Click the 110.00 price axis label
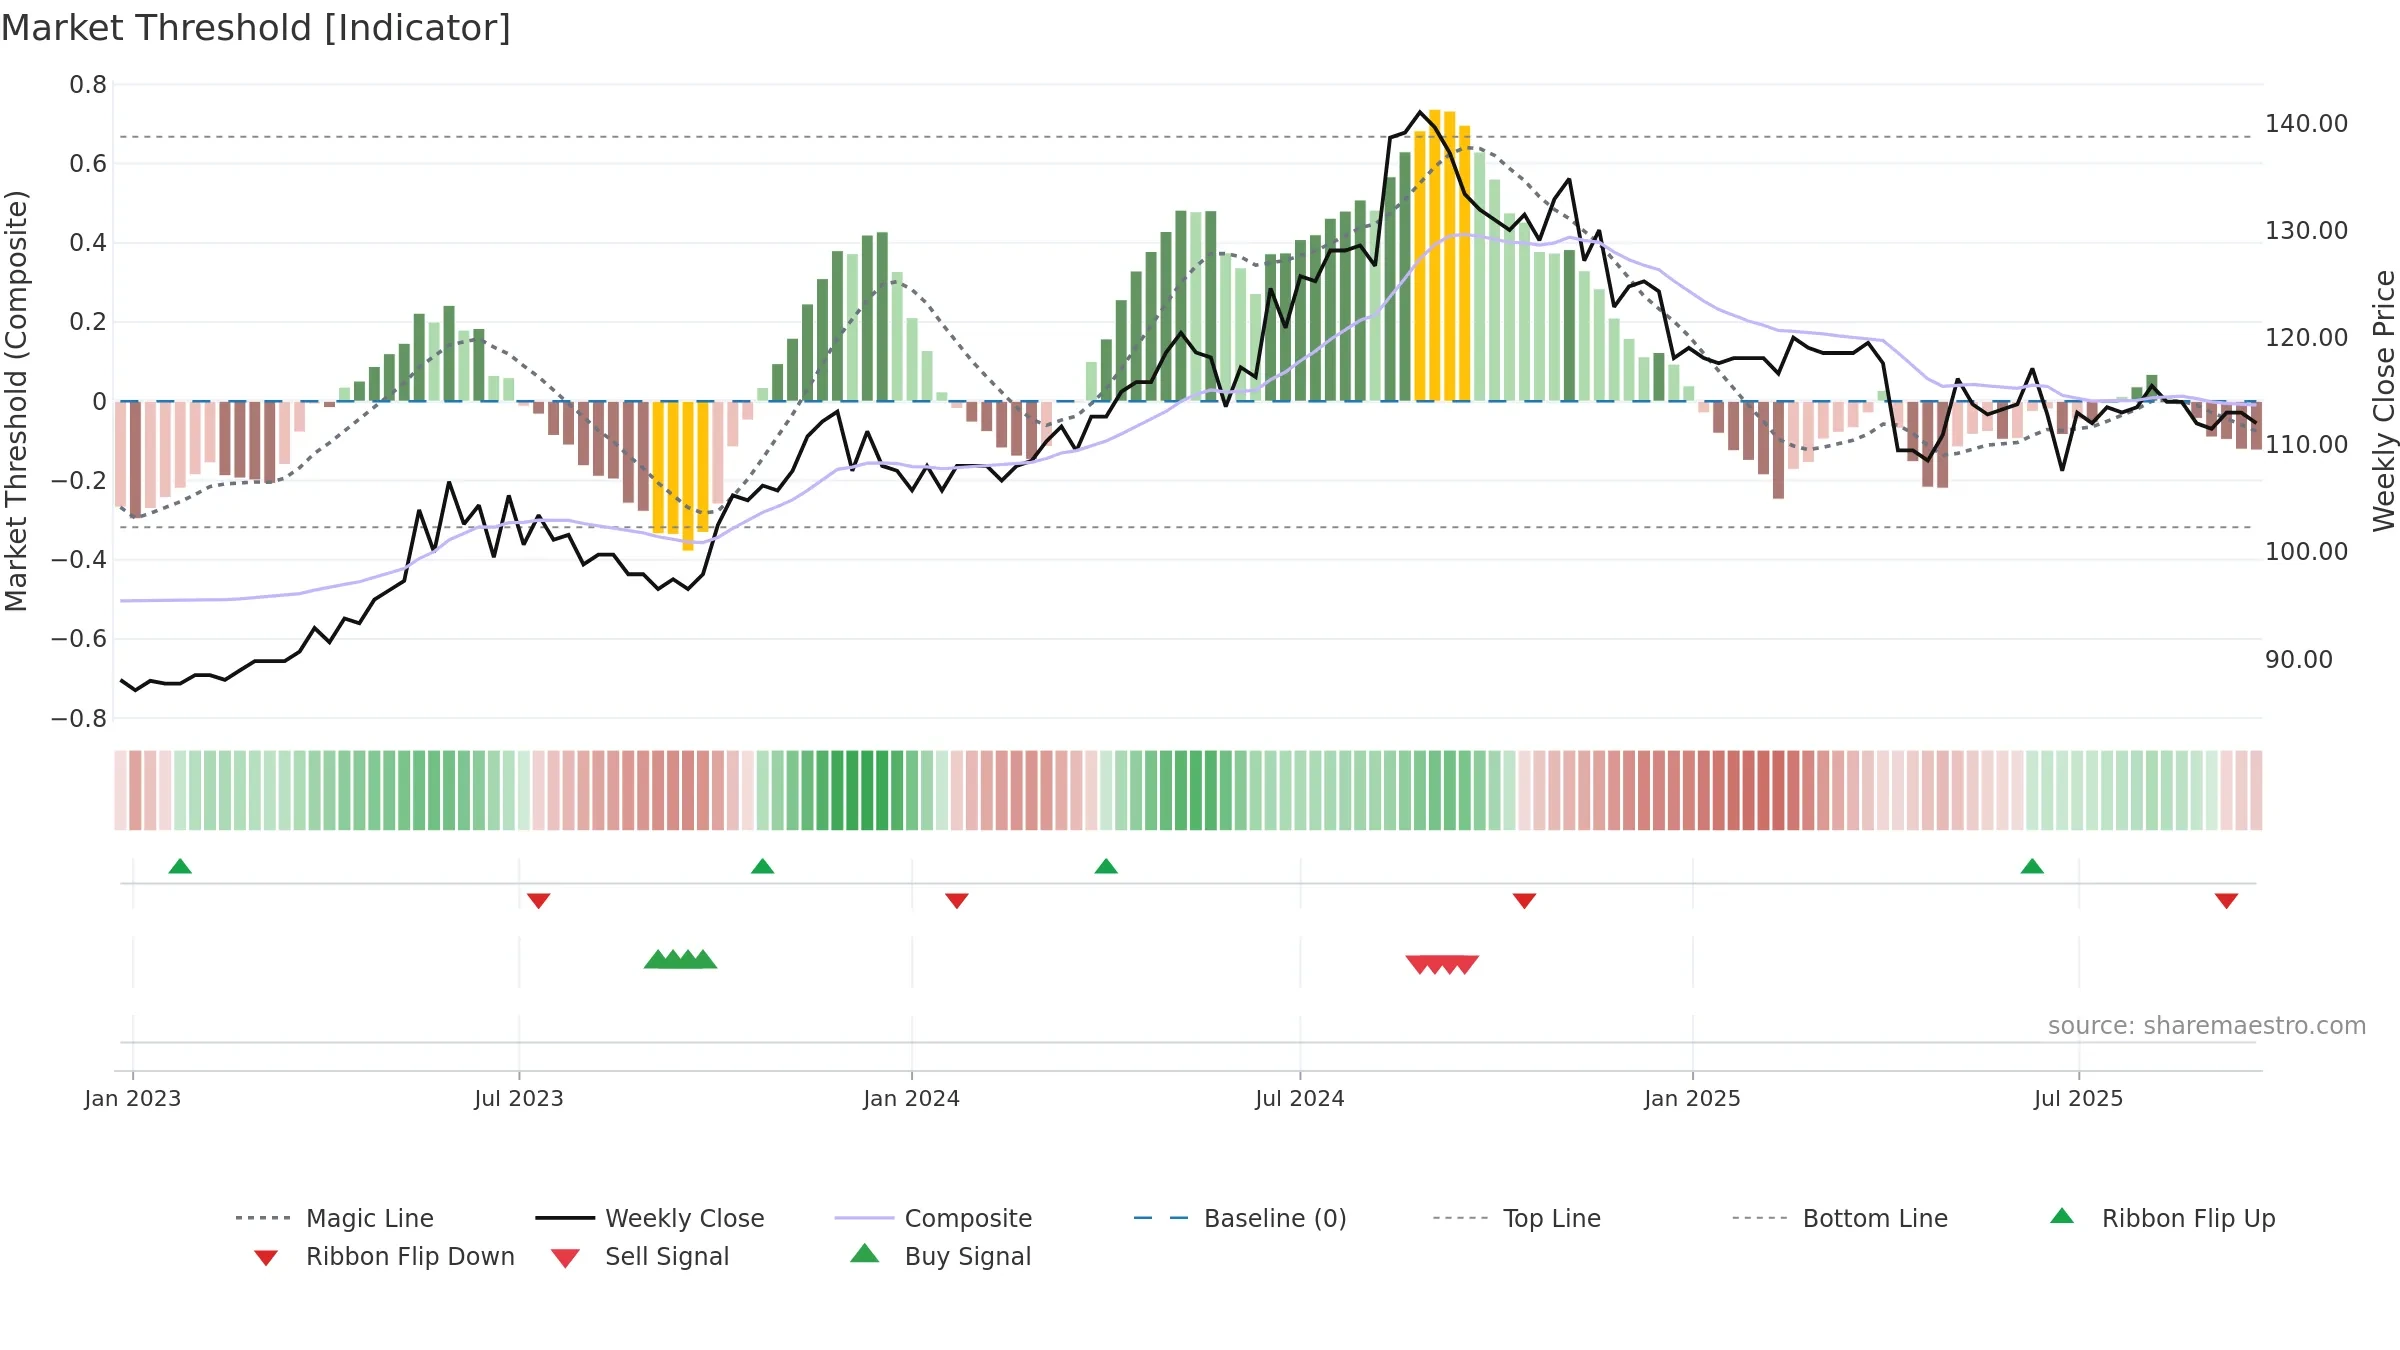2400x1350 pixels. [x=2307, y=445]
